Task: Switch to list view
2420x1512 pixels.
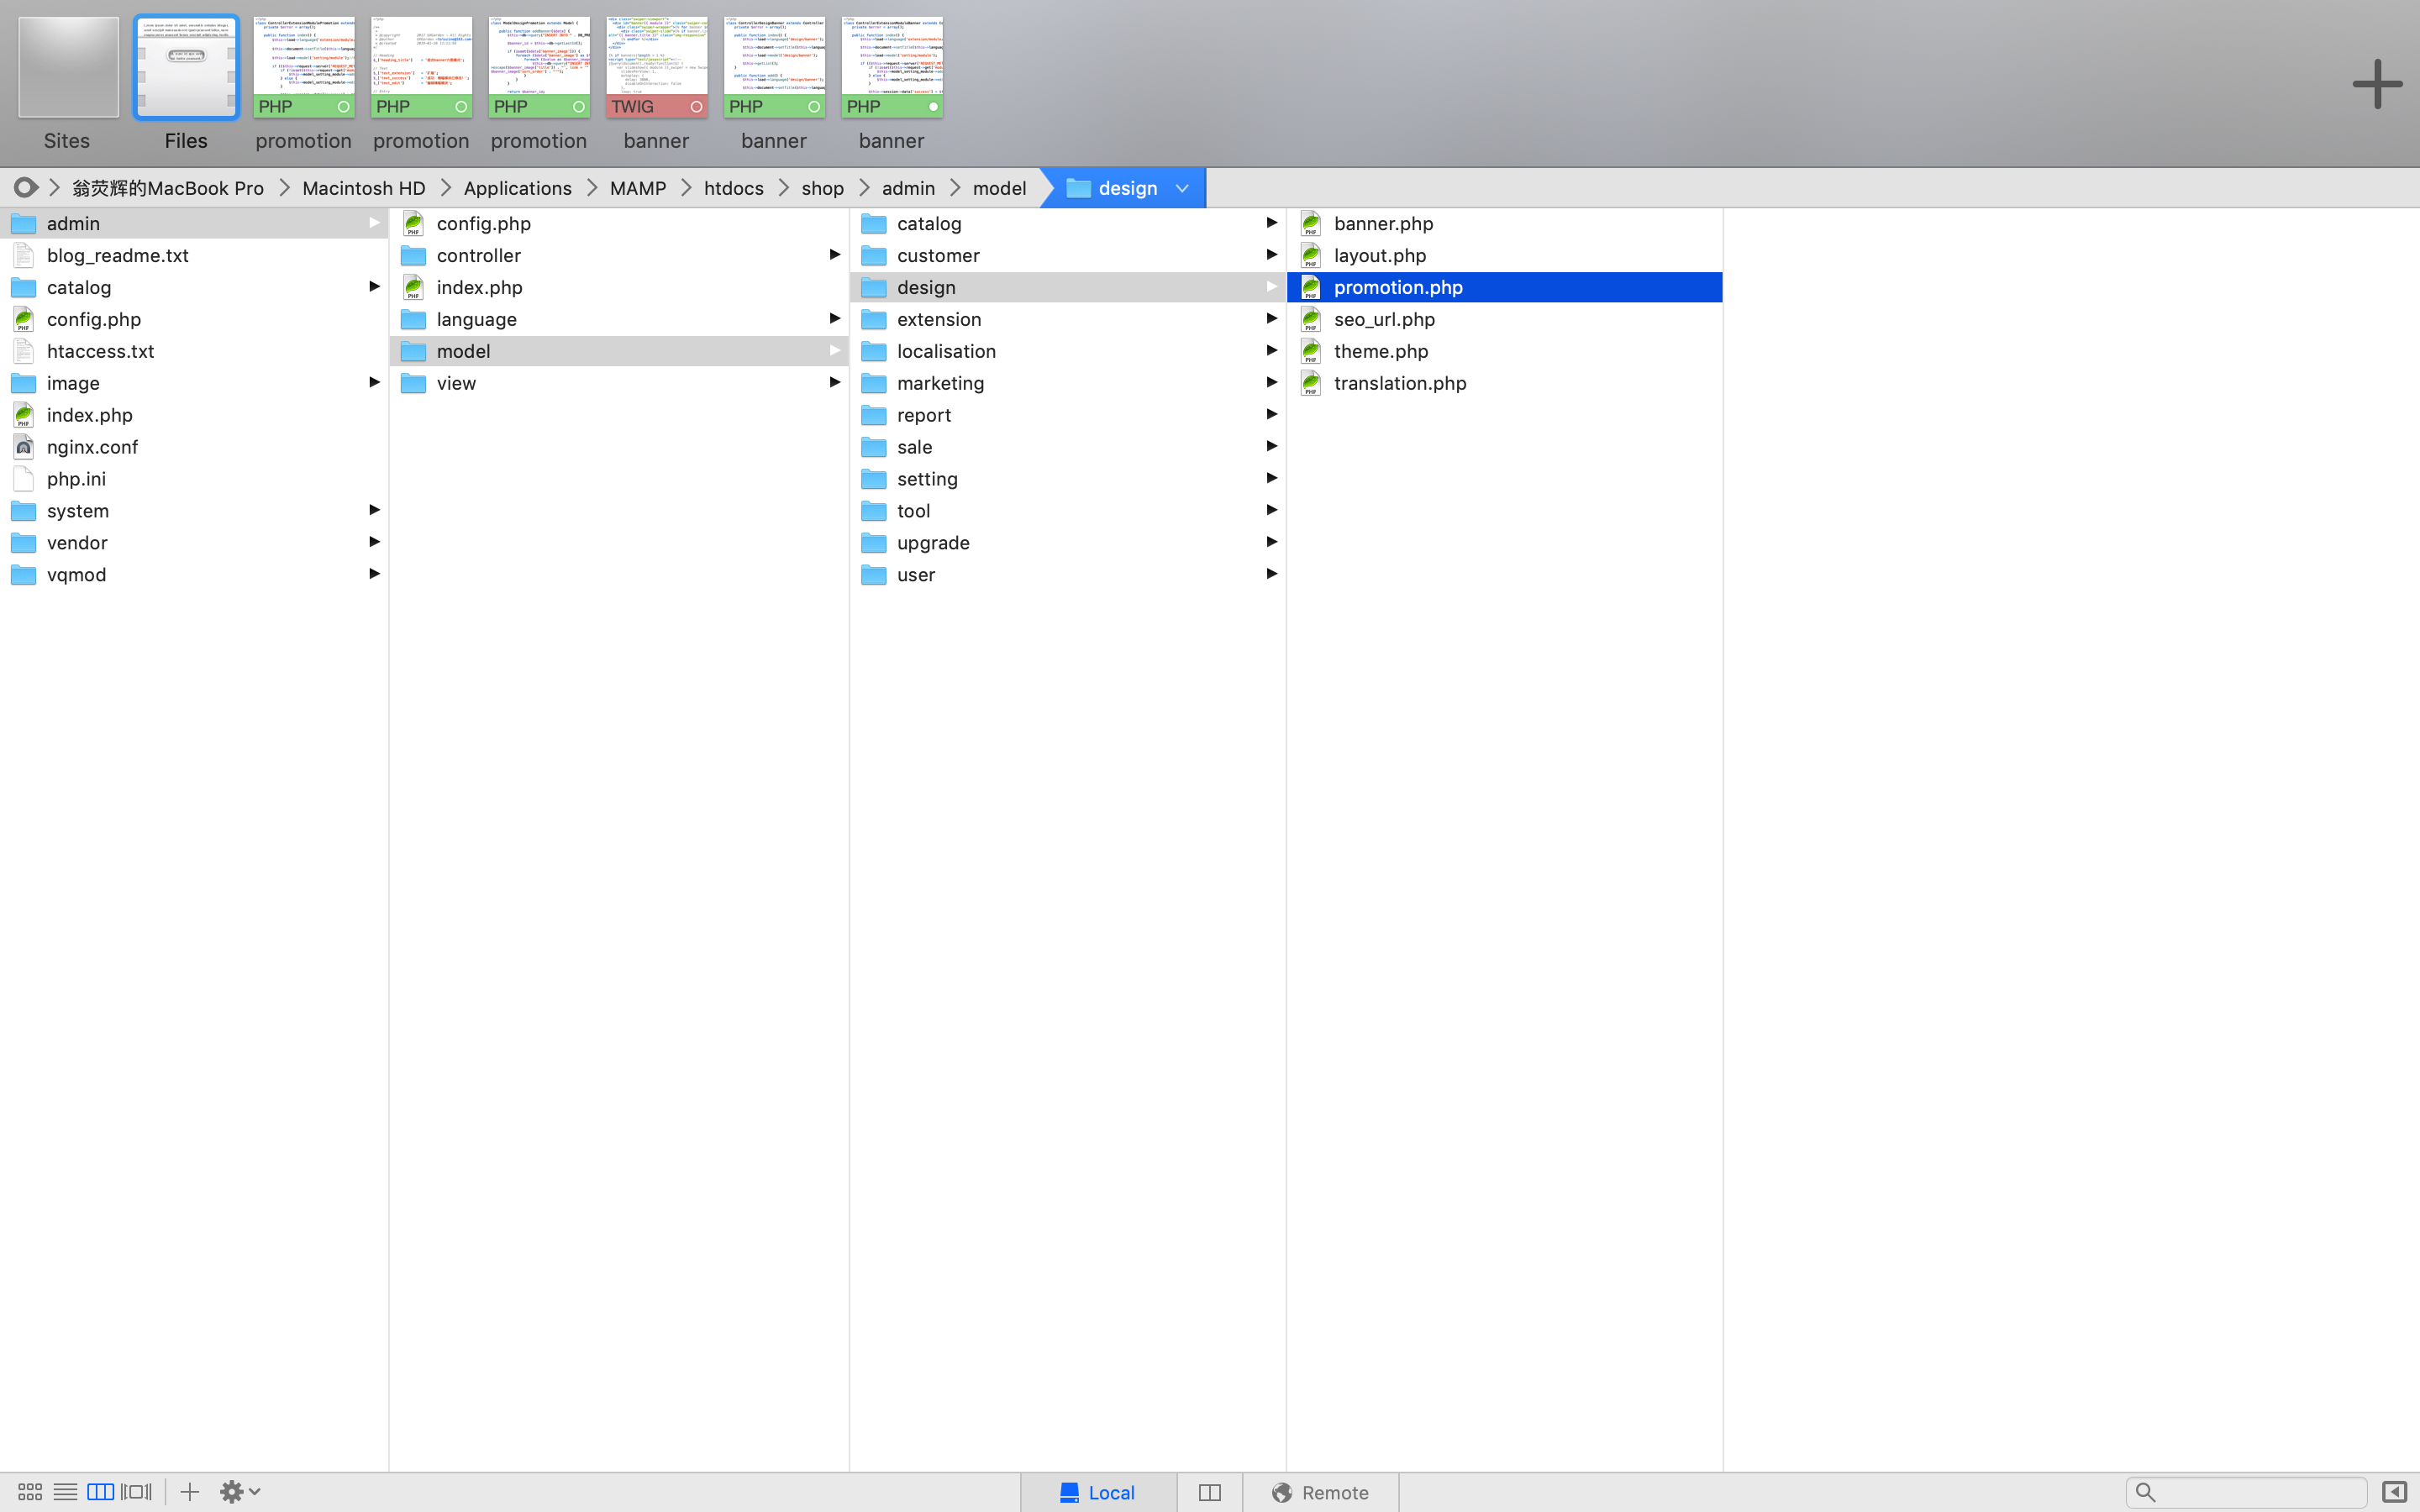Action: pos(65,1491)
